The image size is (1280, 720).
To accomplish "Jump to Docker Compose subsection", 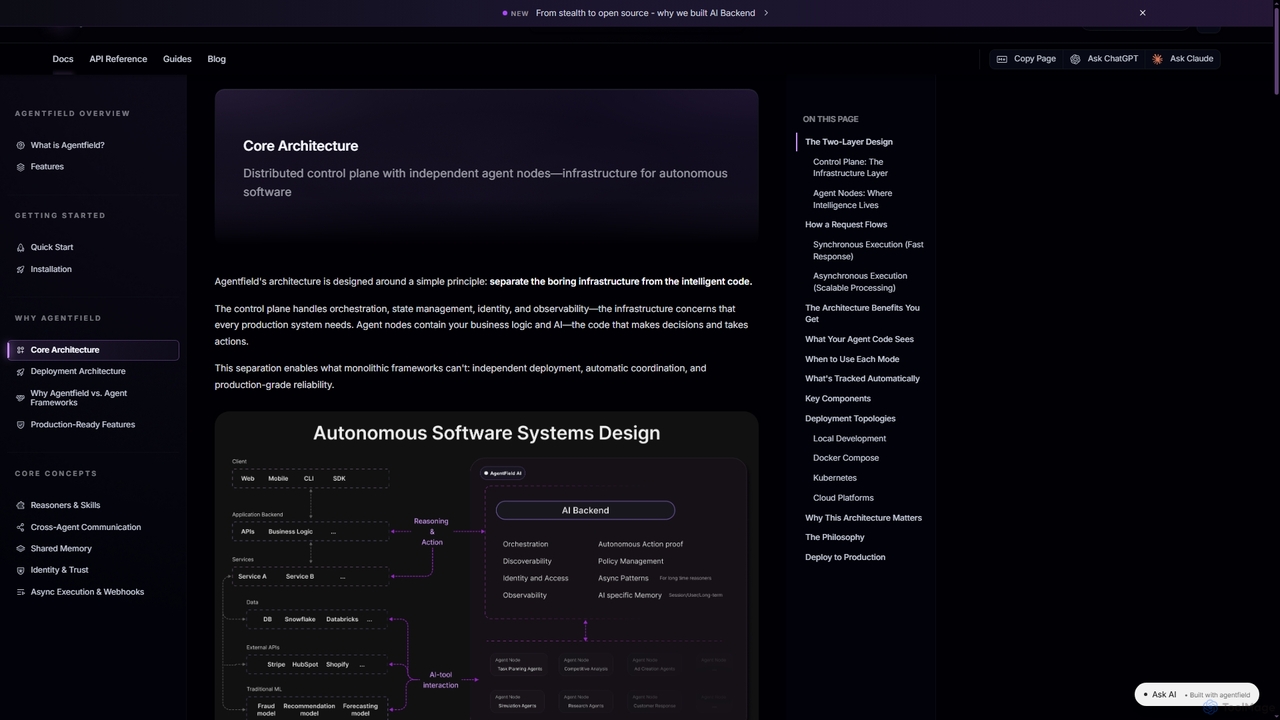I will [x=846, y=458].
